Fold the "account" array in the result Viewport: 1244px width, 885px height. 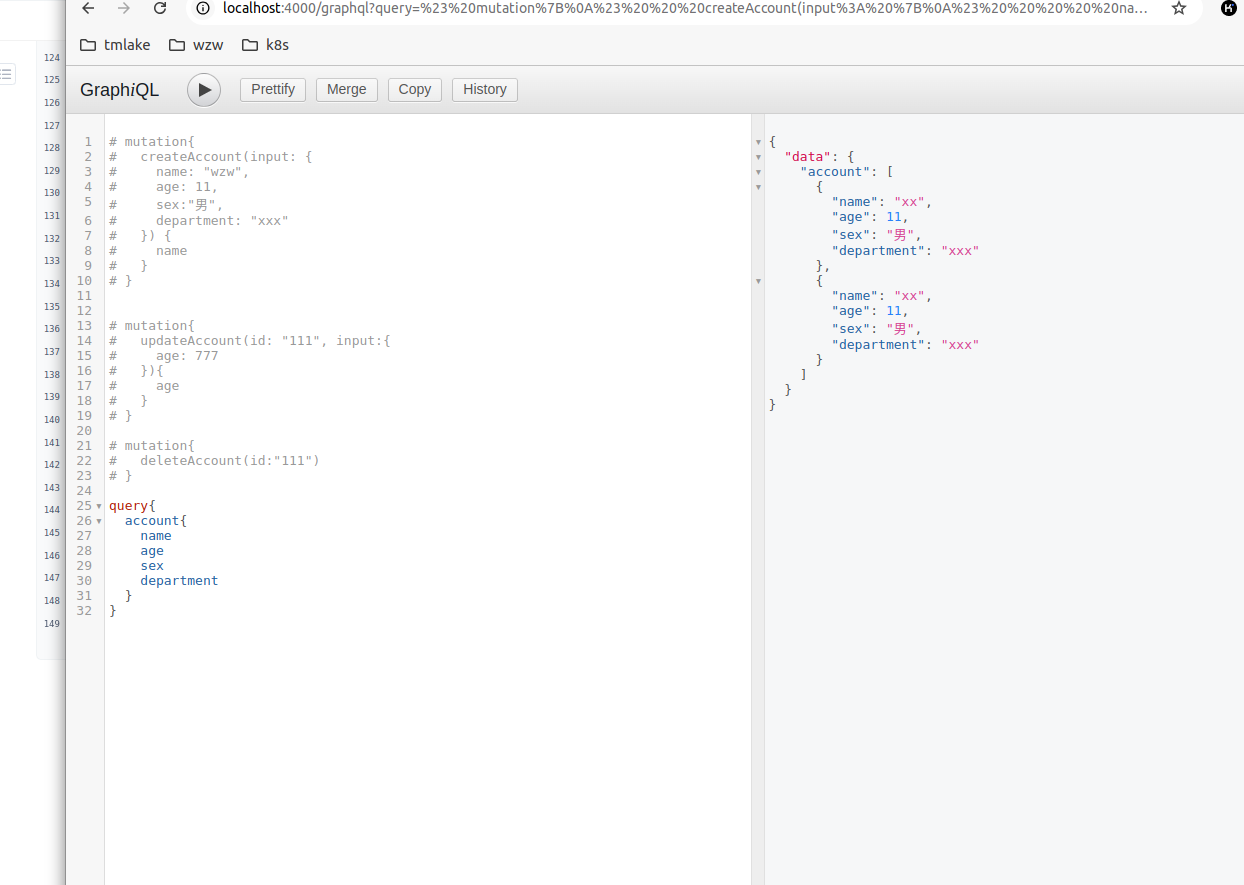(x=758, y=172)
